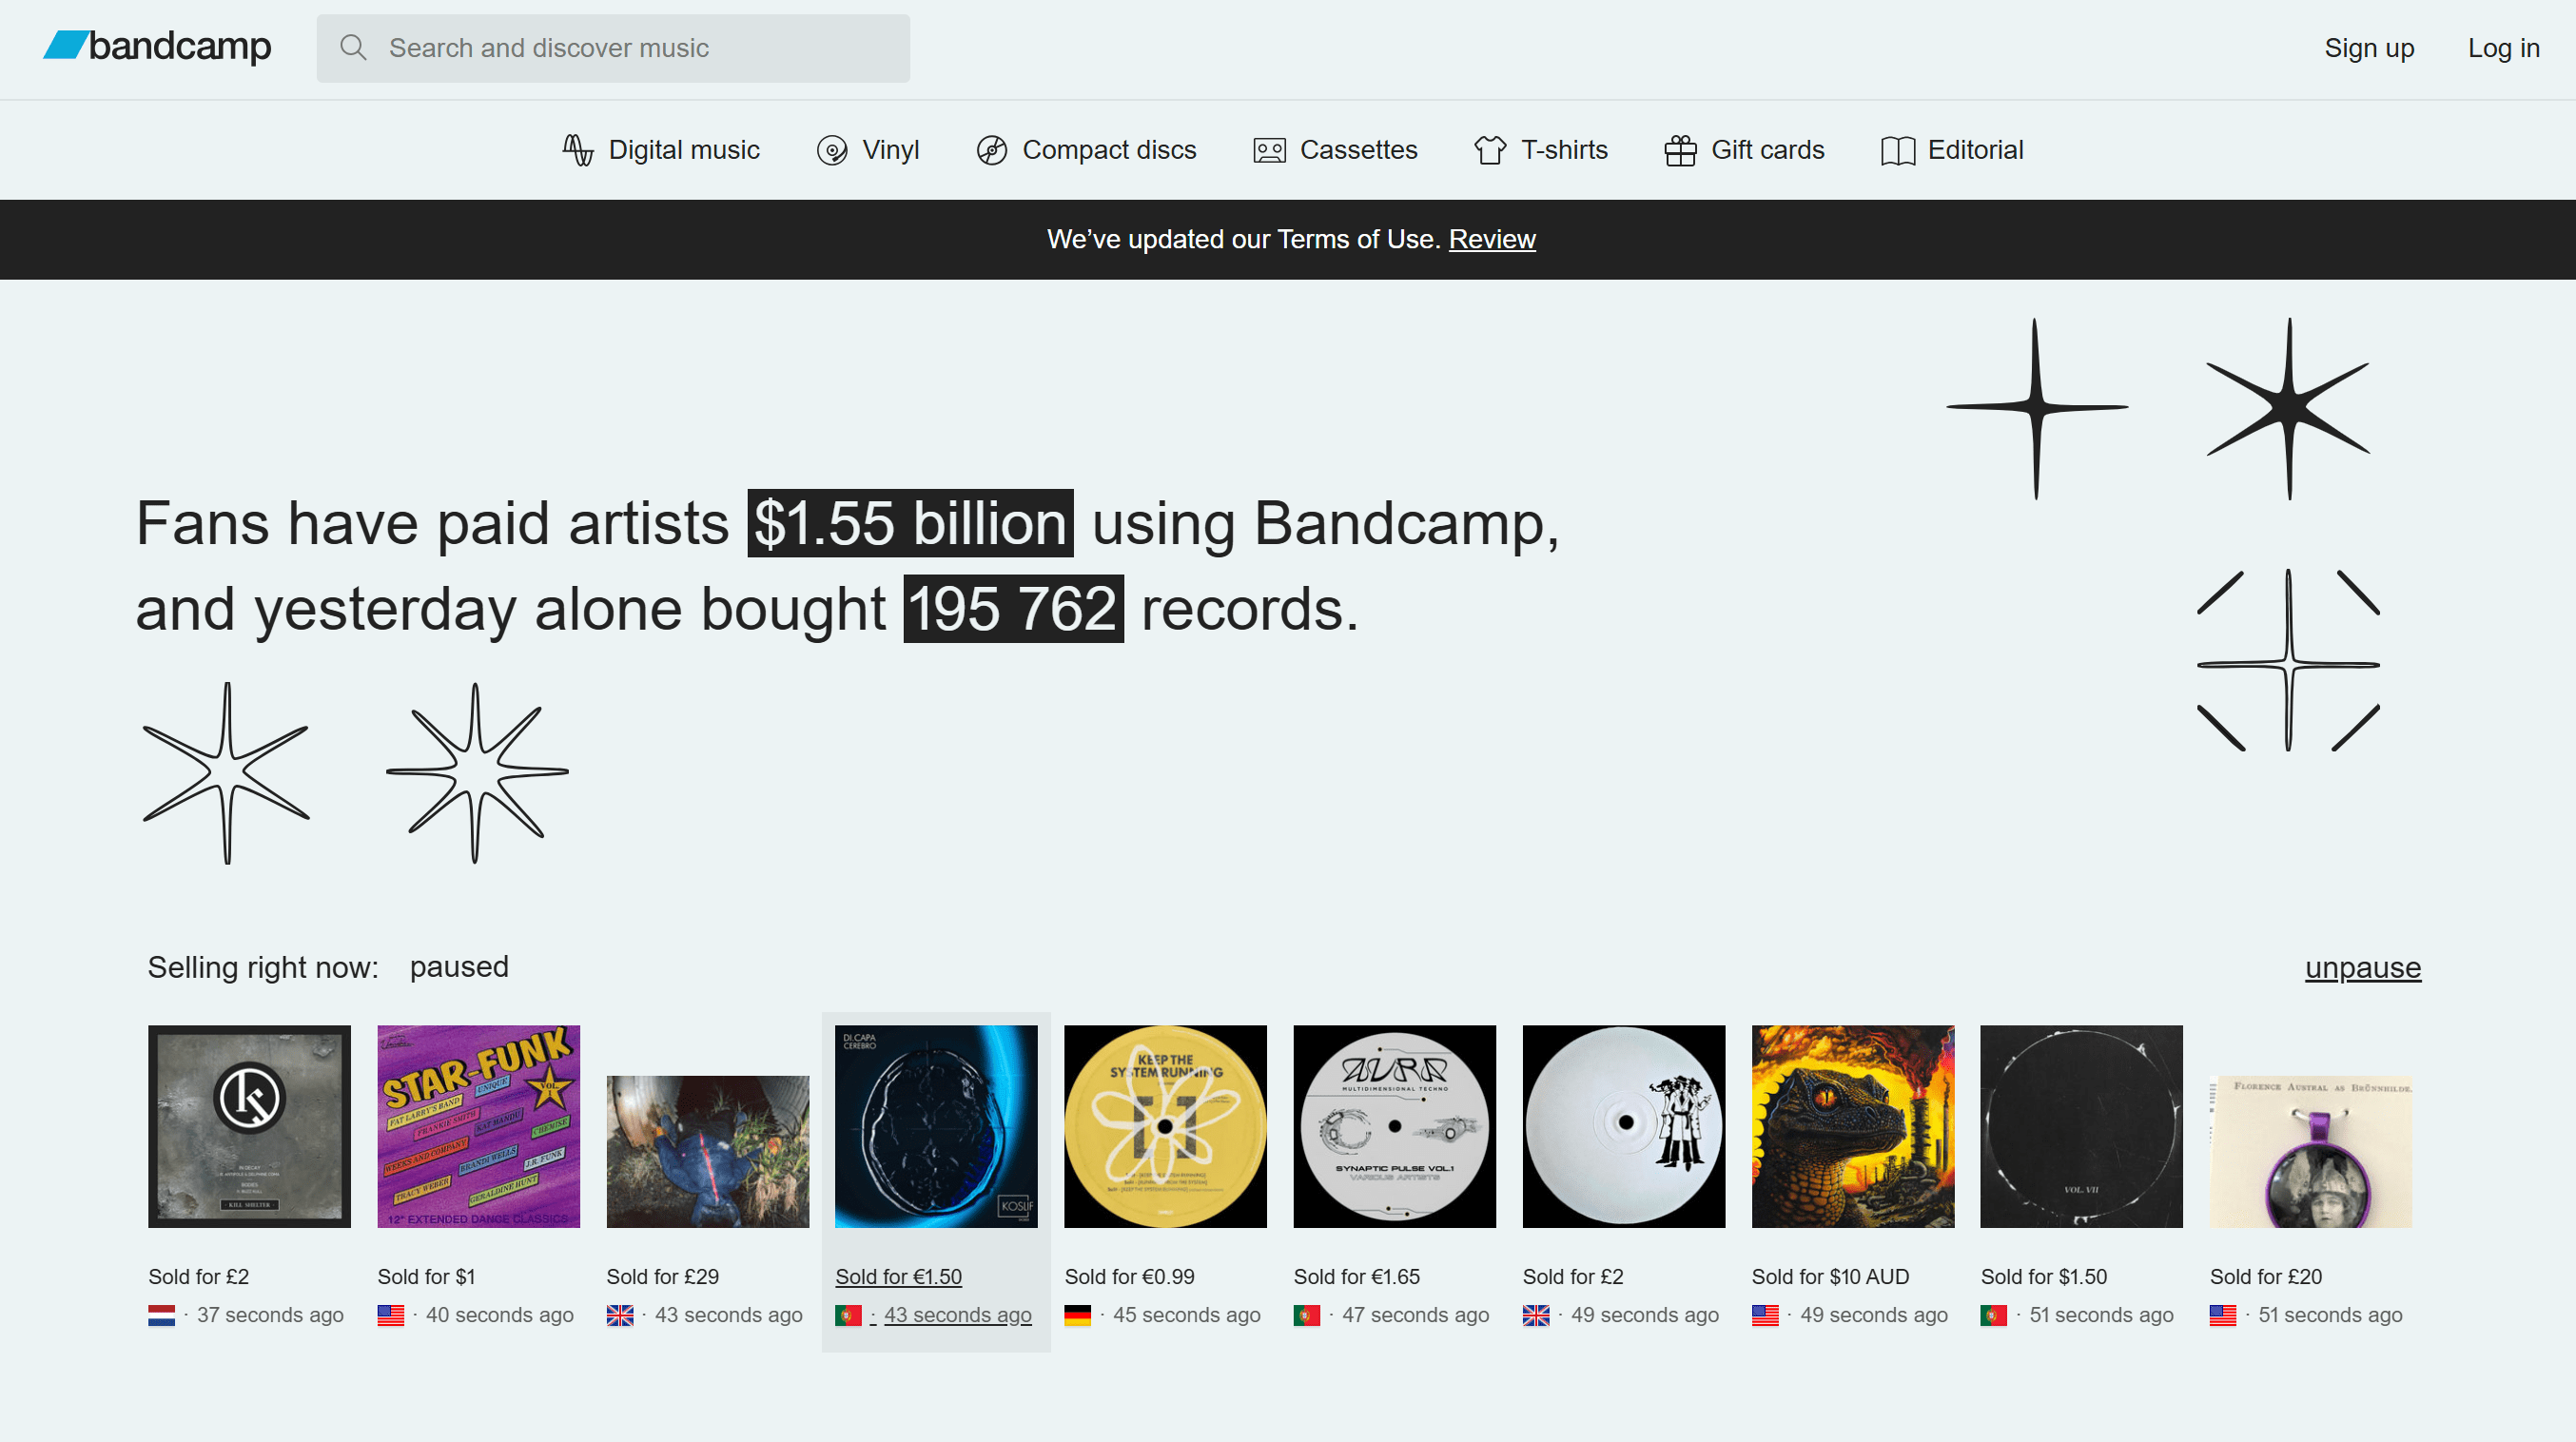Image resolution: width=2576 pixels, height=1442 pixels.
Task: Browse the Cassettes section
Action: tap(1334, 150)
